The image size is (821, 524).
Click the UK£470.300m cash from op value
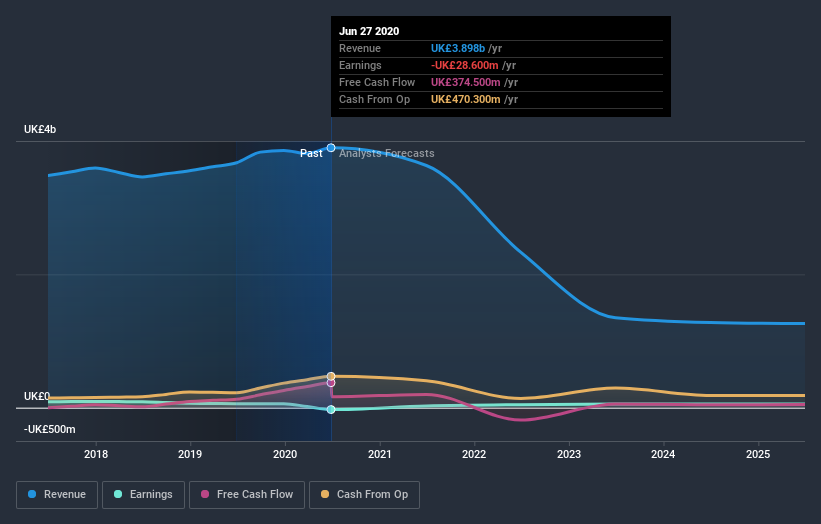(465, 99)
